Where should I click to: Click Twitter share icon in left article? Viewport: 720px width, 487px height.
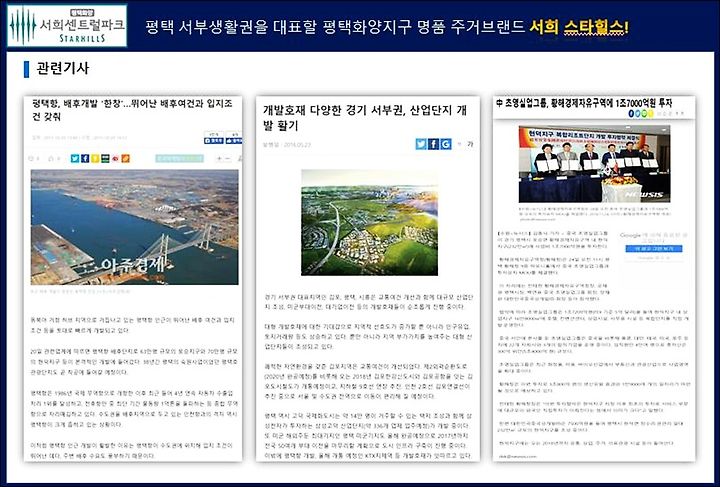pos(75,158)
